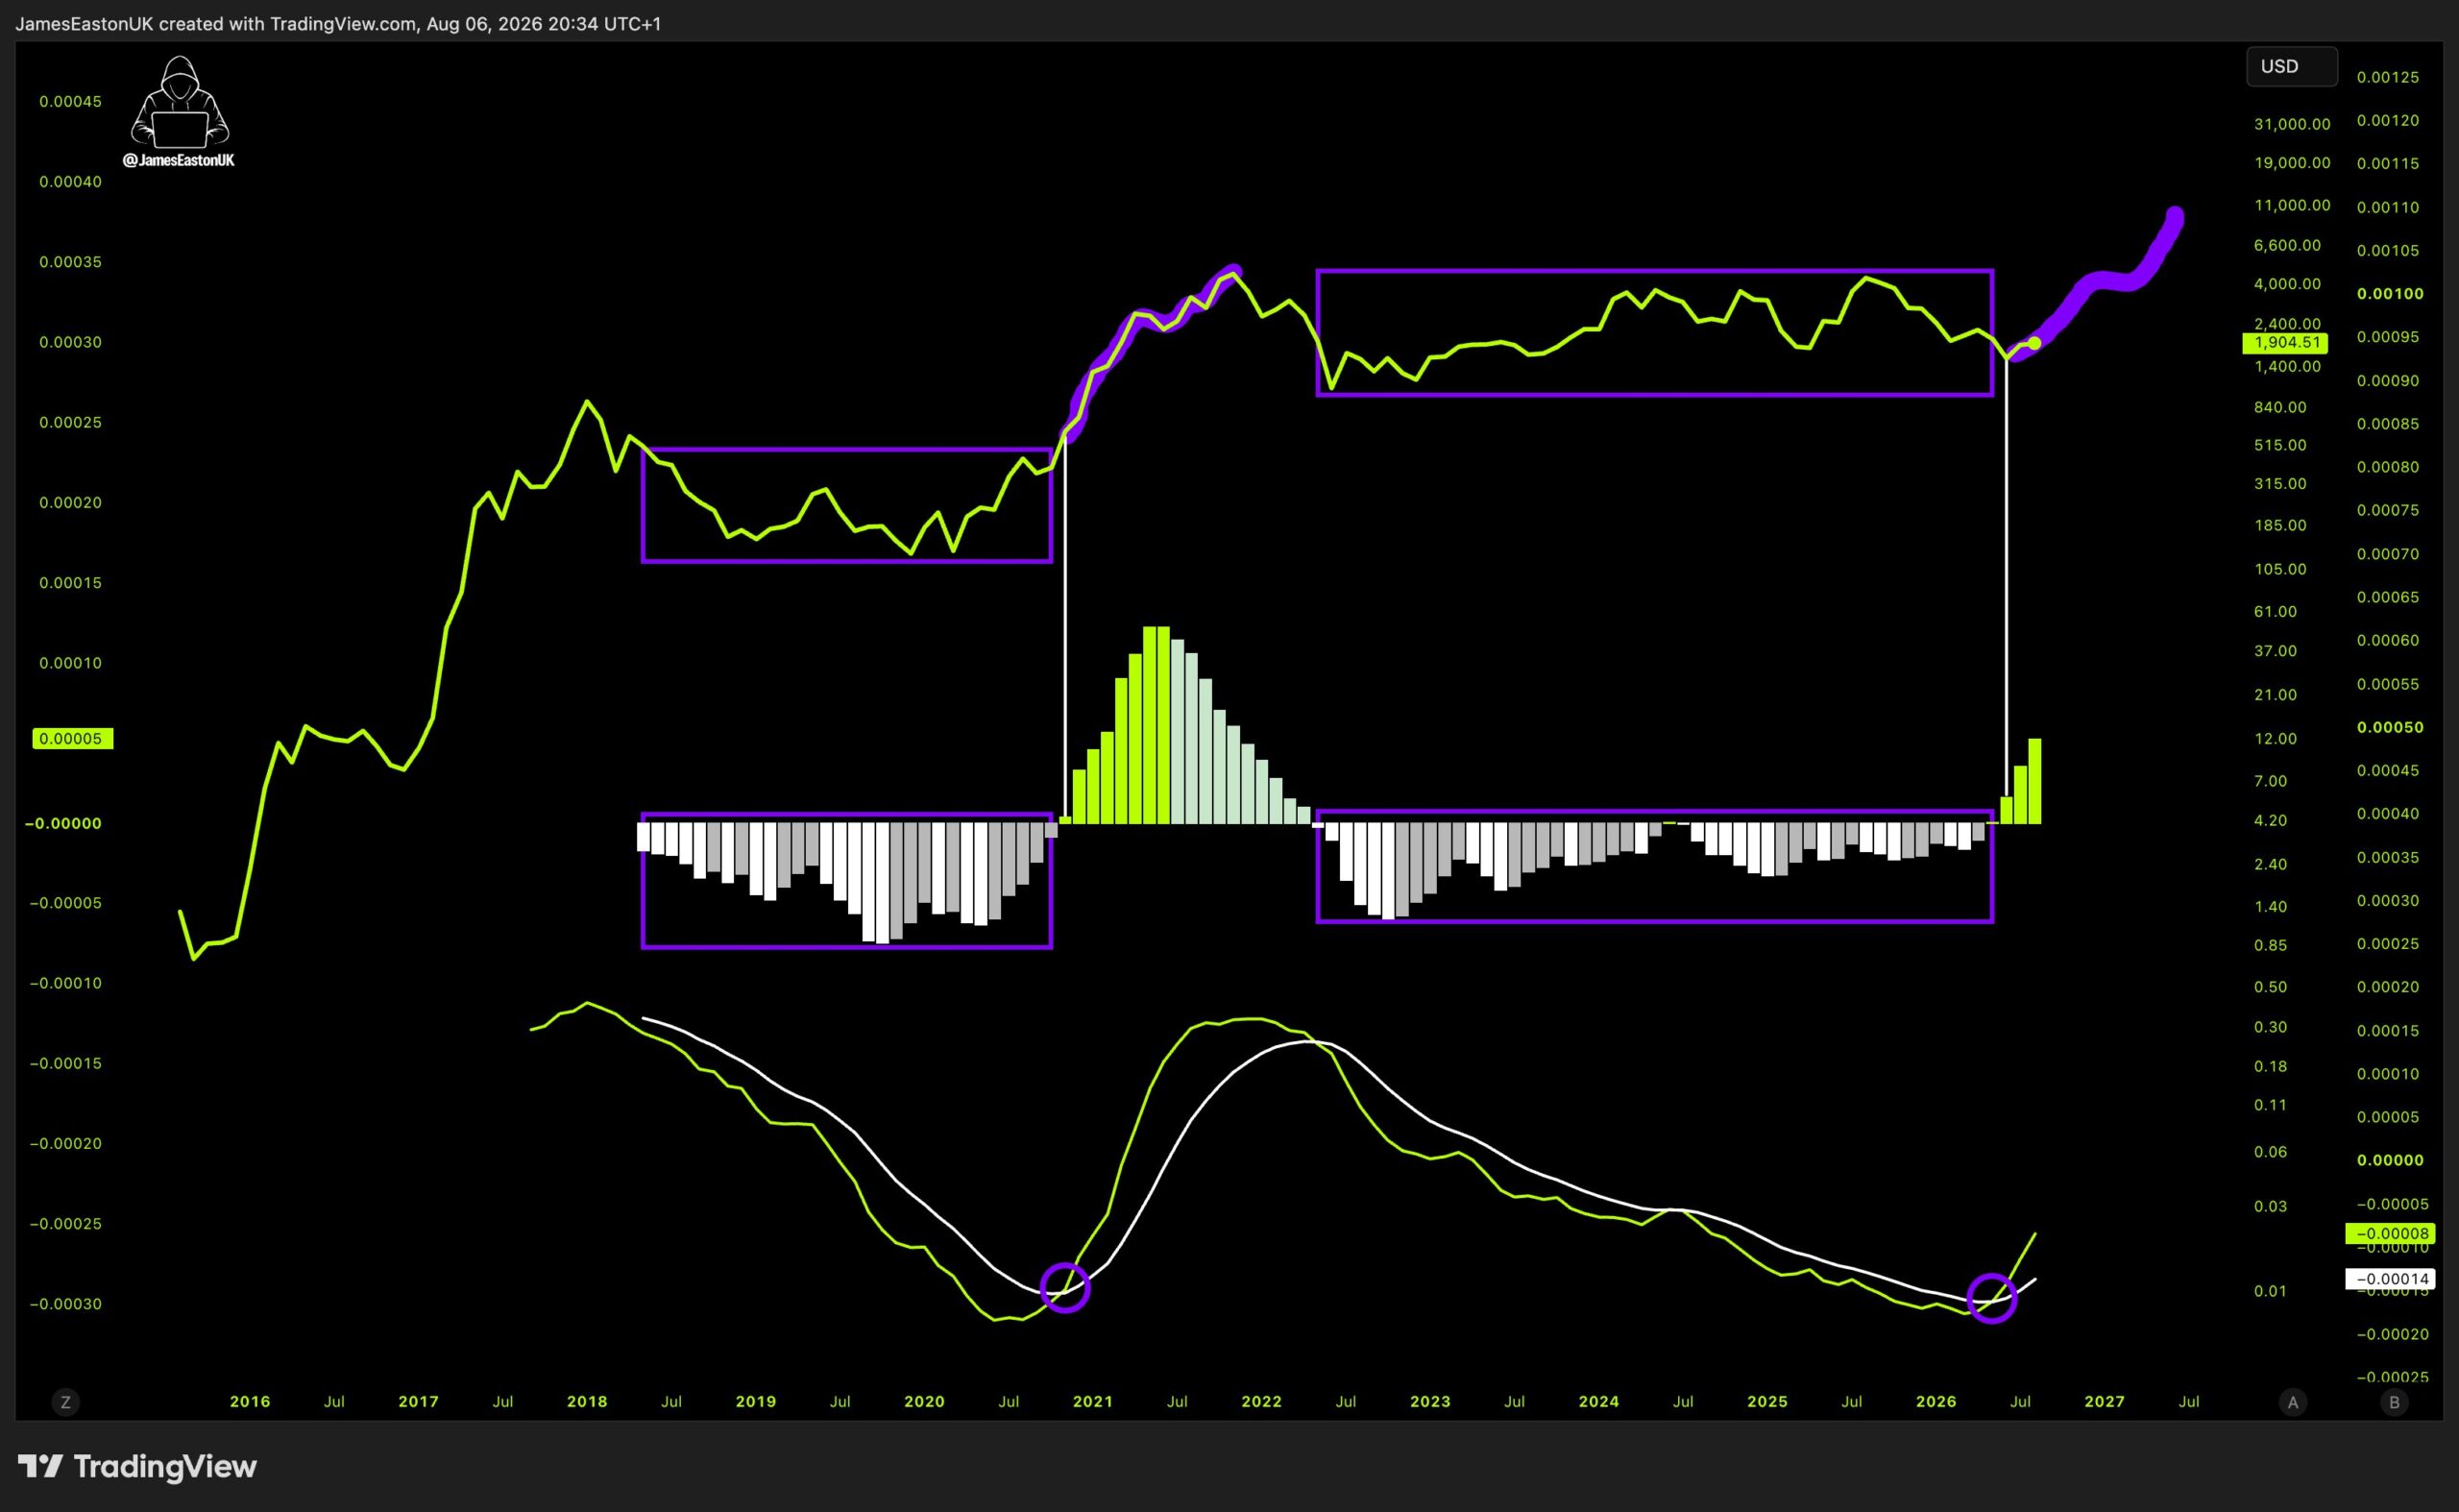
Task: Click the Z timezone button on time axis
Action: (x=66, y=1402)
